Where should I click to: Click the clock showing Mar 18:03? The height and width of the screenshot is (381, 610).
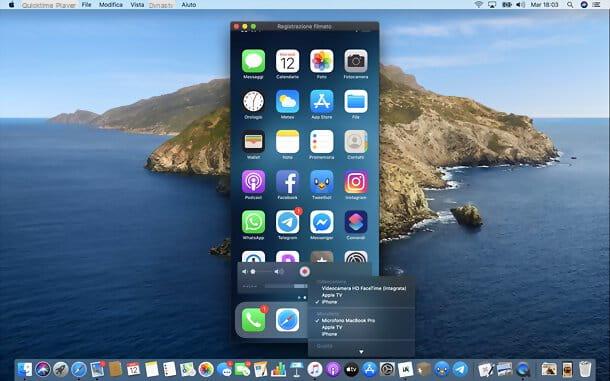[x=544, y=5]
